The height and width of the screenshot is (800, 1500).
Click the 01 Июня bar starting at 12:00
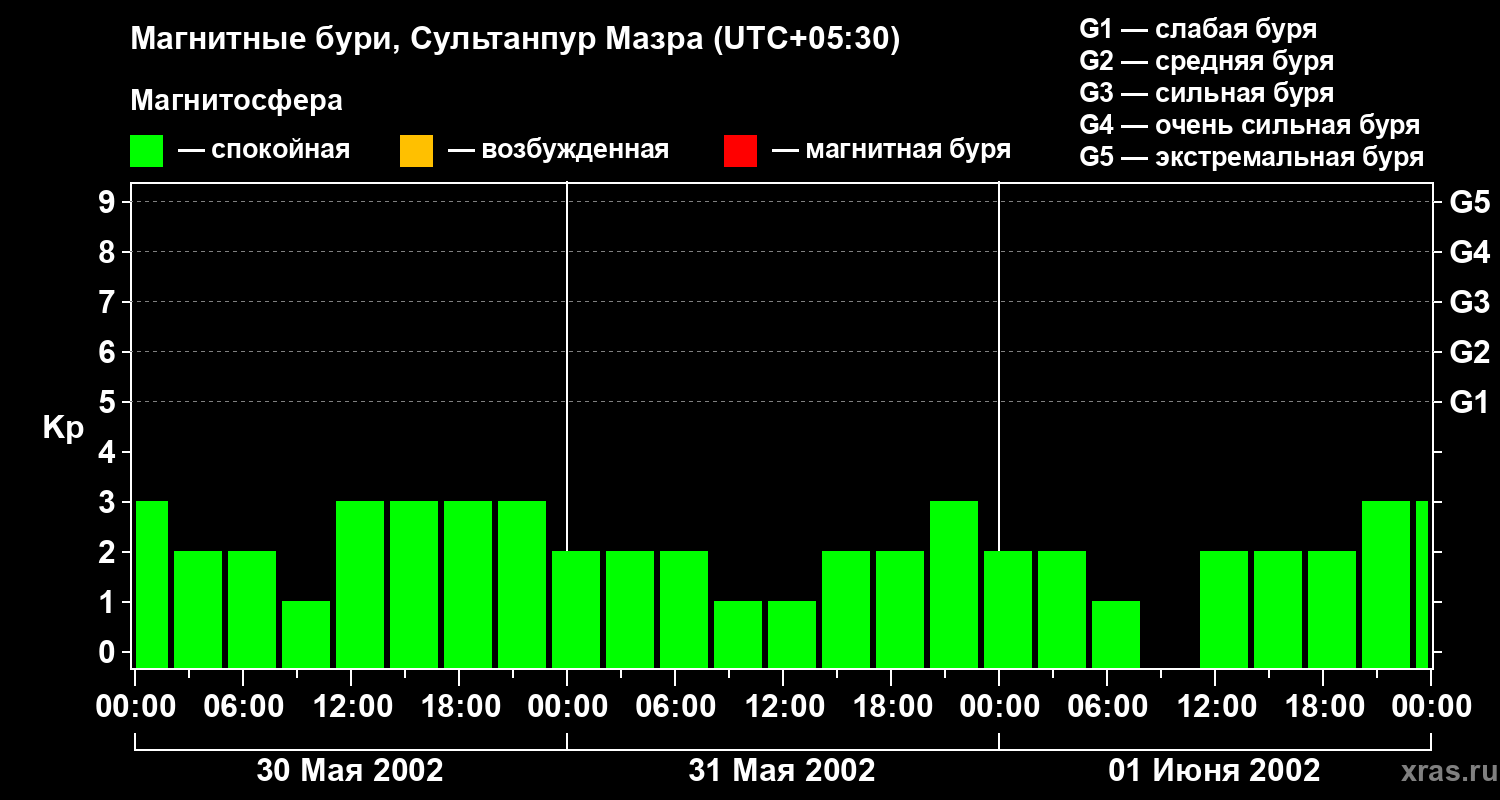coord(1224,609)
